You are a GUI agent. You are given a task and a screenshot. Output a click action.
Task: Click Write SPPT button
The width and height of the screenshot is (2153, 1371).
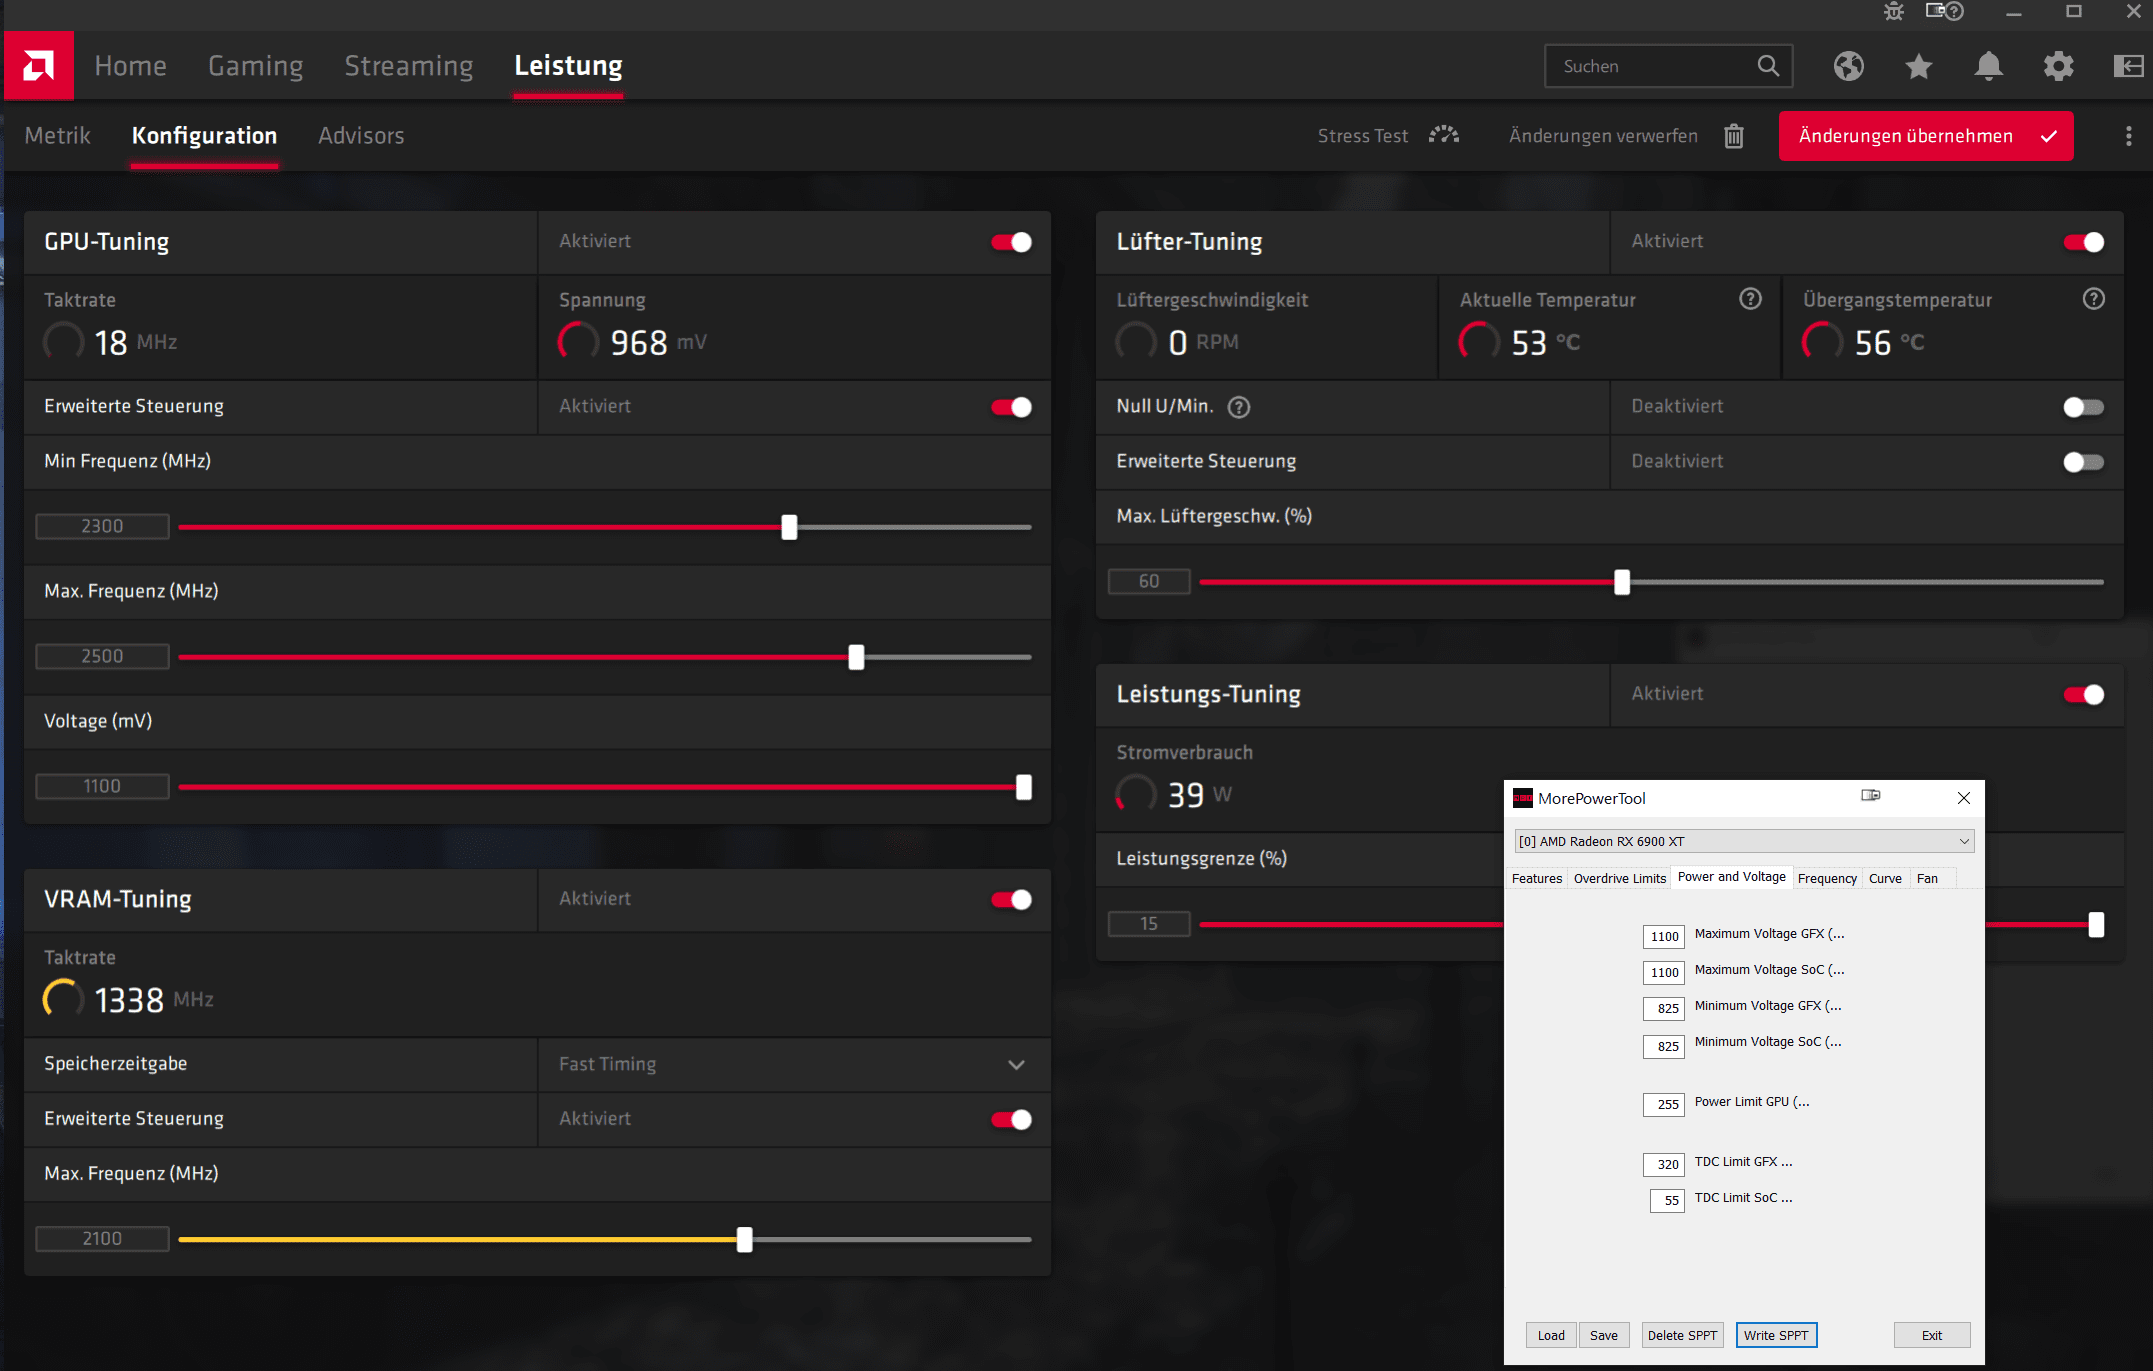point(1776,1335)
